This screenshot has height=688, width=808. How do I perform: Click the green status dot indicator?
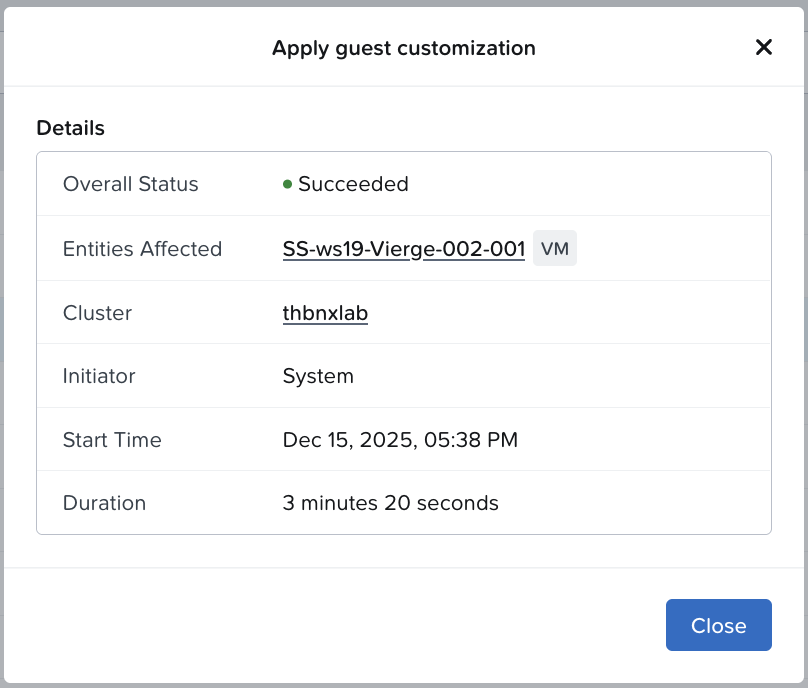tap(287, 184)
